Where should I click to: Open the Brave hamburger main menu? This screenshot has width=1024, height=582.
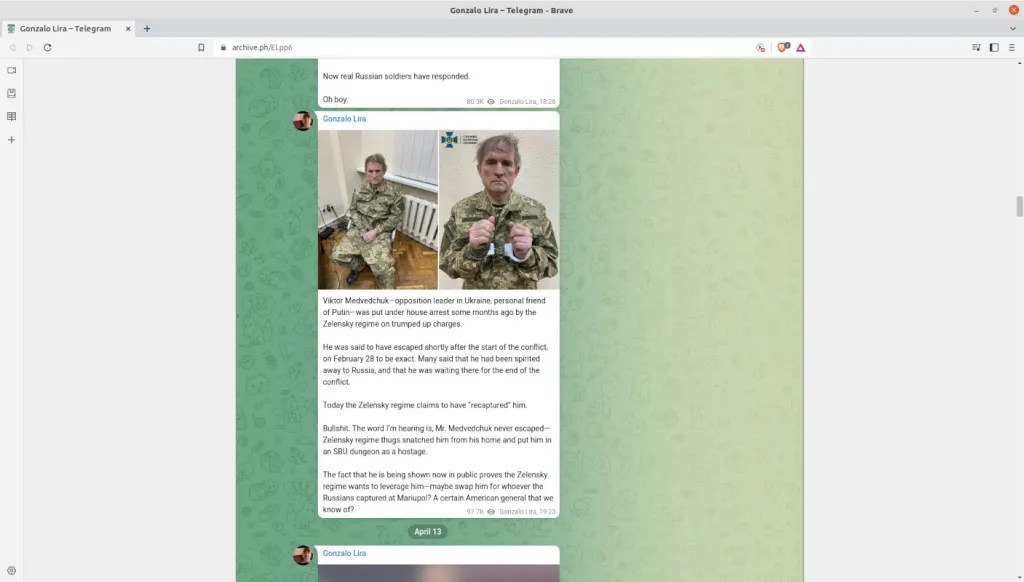[1012, 47]
